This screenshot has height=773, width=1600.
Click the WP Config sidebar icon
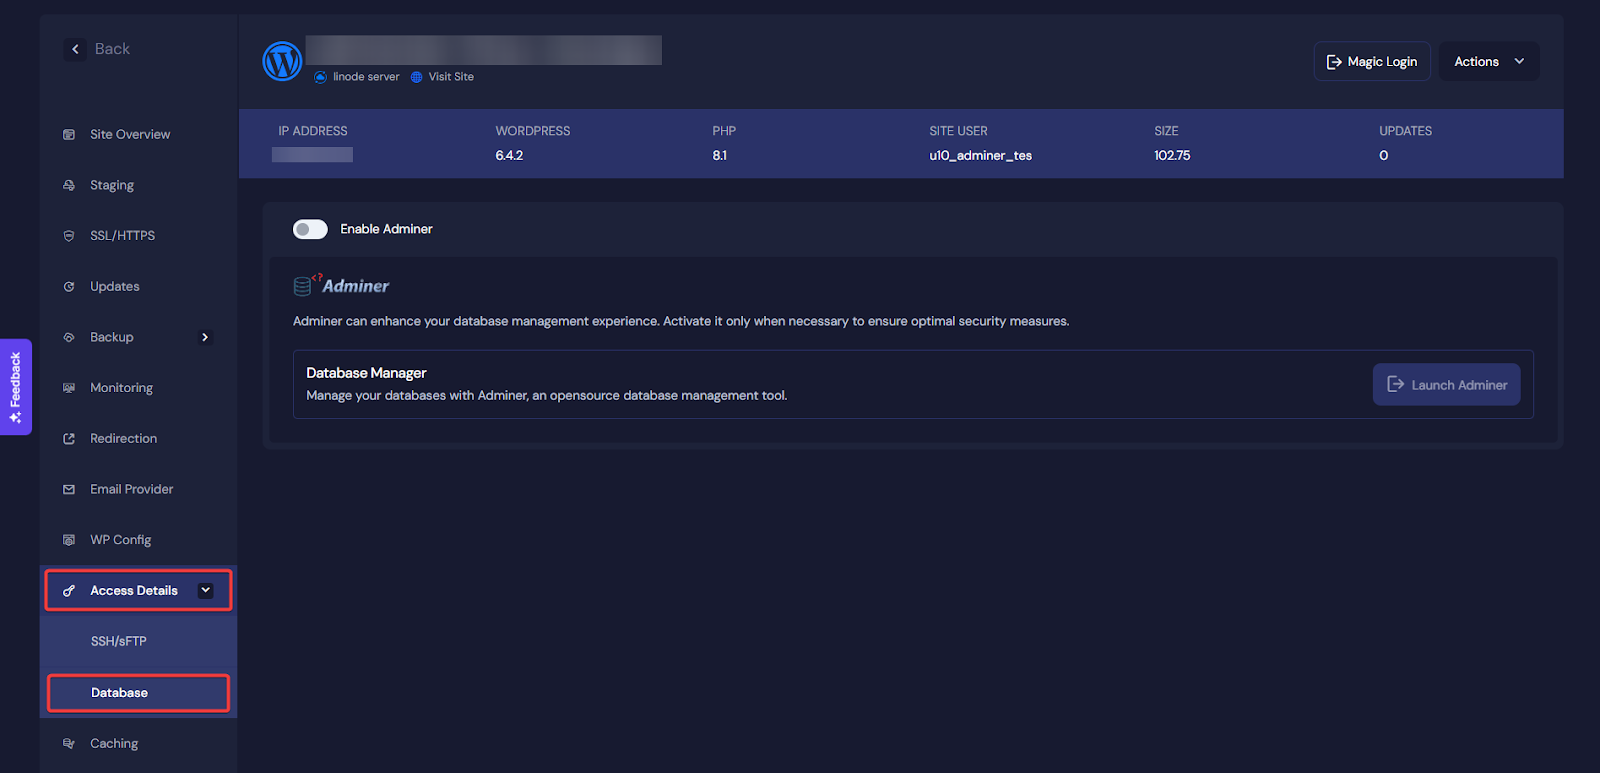pos(69,540)
